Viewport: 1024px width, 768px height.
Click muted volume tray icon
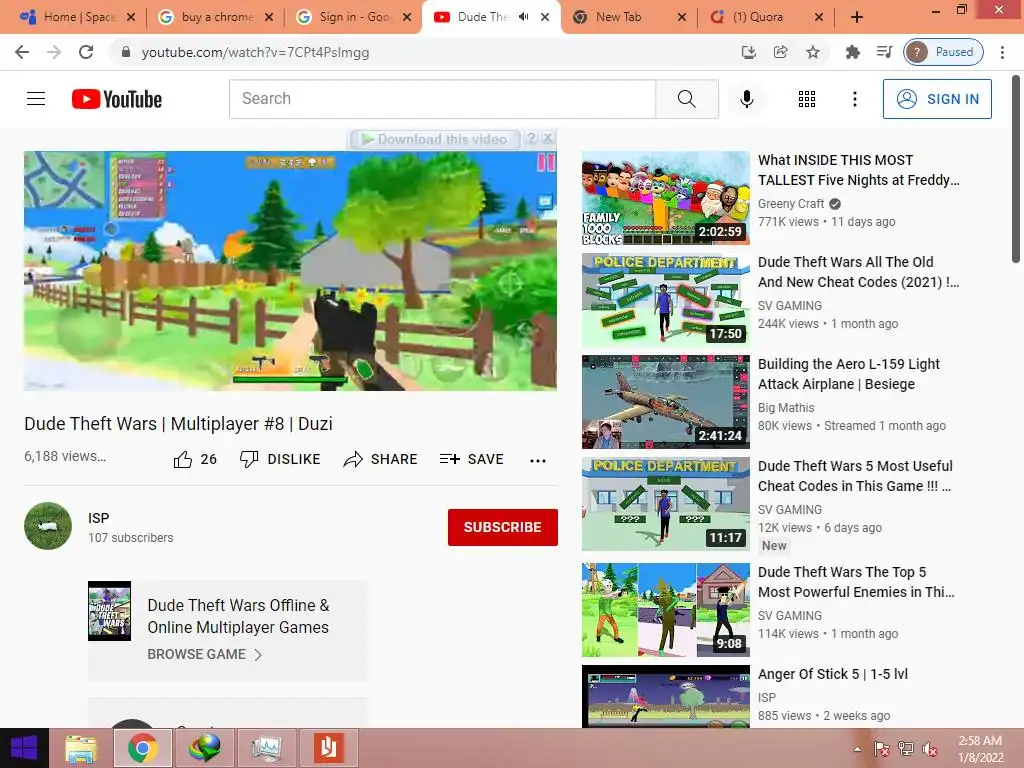click(929, 749)
